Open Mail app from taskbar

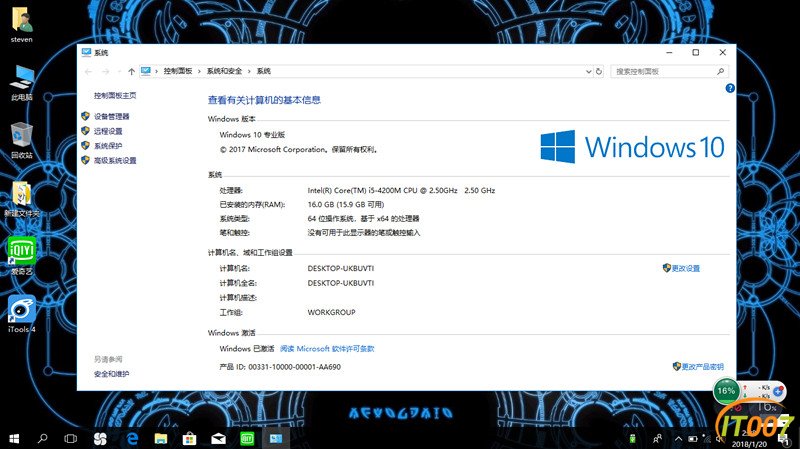coord(218,439)
